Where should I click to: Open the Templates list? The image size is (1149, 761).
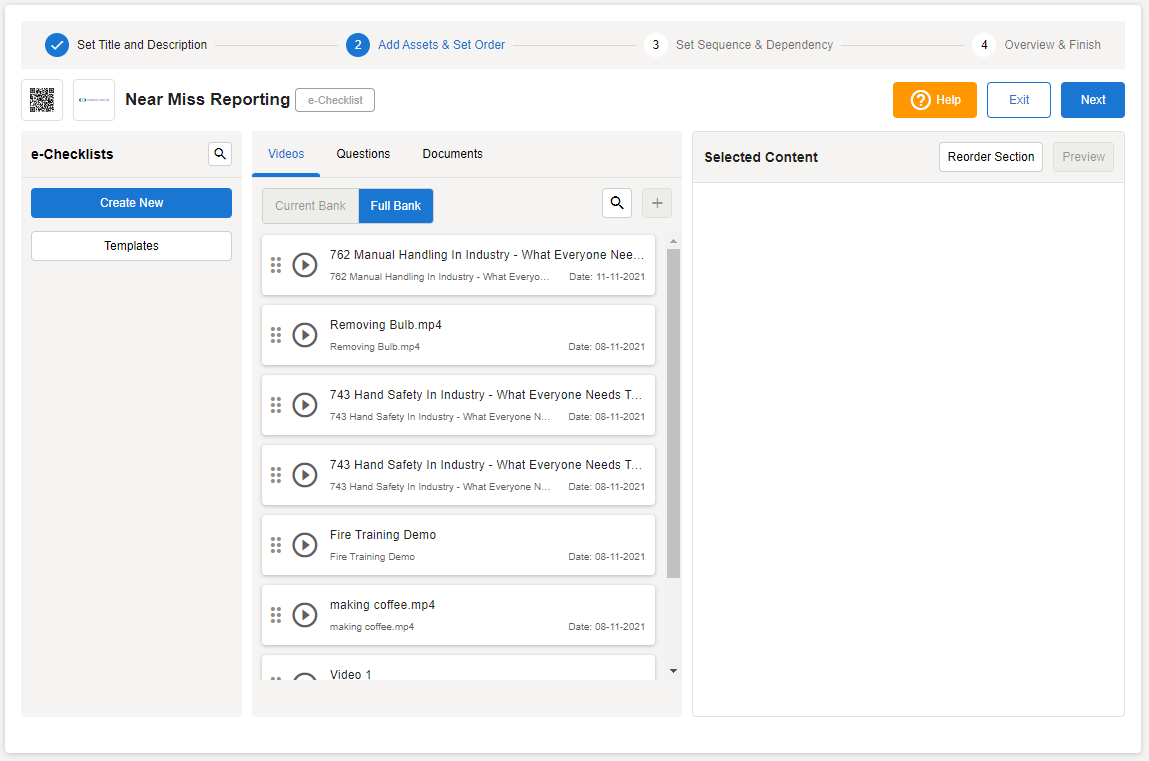[x=131, y=246]
